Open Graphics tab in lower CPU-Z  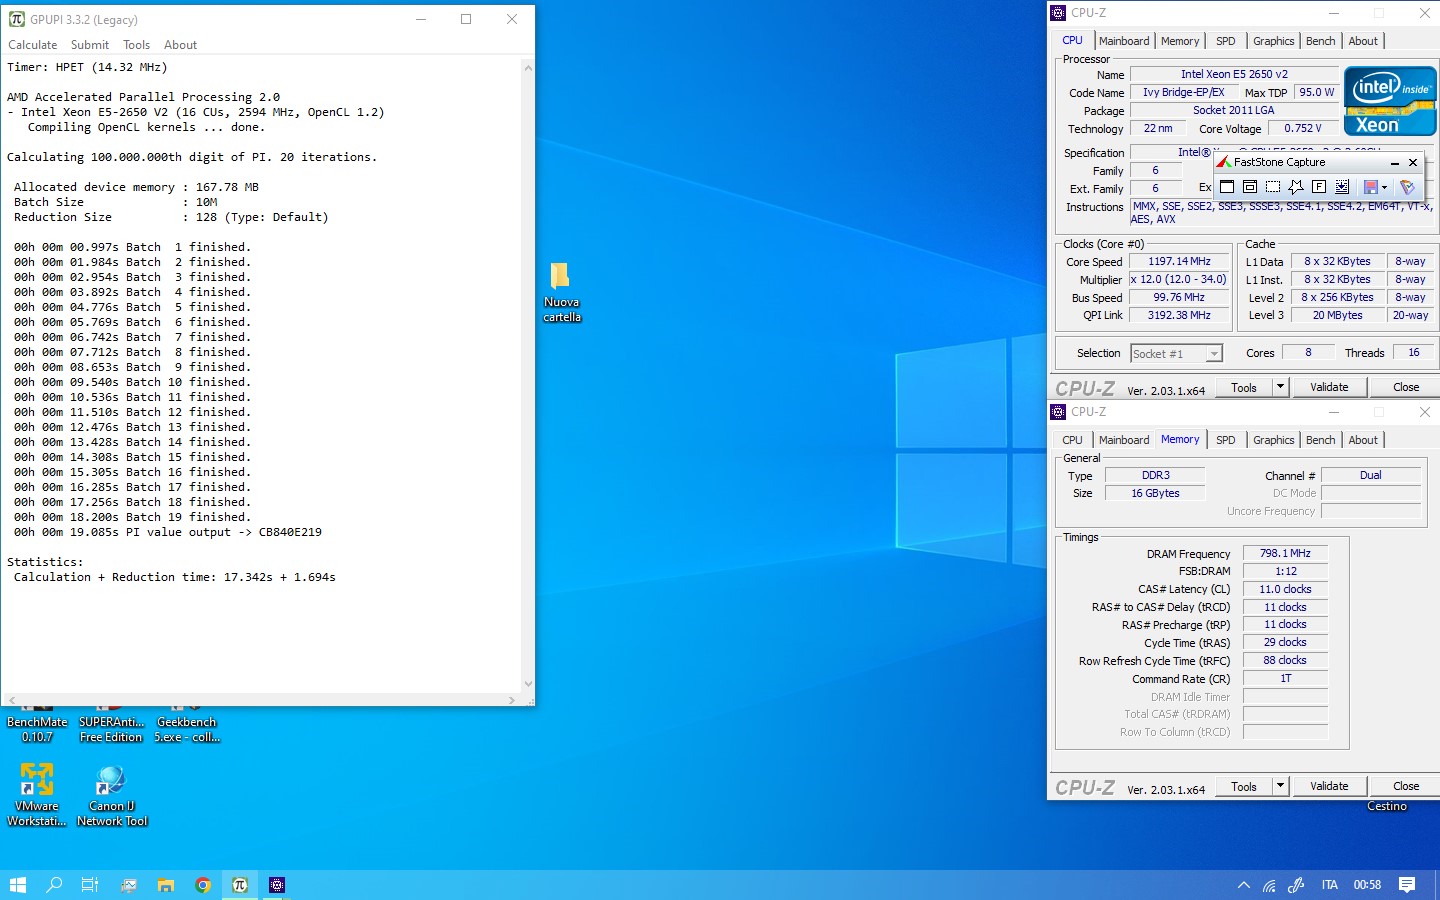(x=1274, y=440)
